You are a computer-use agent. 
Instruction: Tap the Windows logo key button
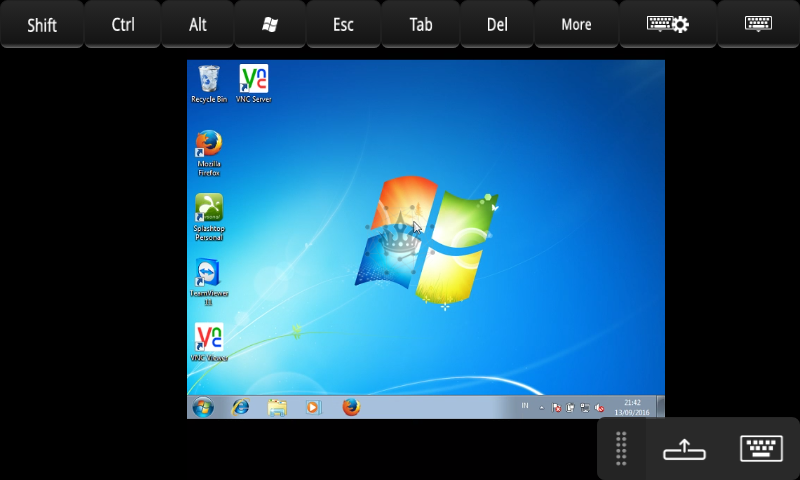tap(270, 24)
